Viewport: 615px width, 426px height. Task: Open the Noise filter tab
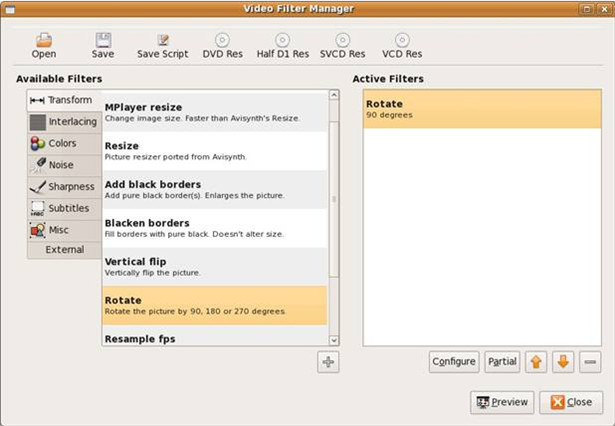[x=65, y=165]
